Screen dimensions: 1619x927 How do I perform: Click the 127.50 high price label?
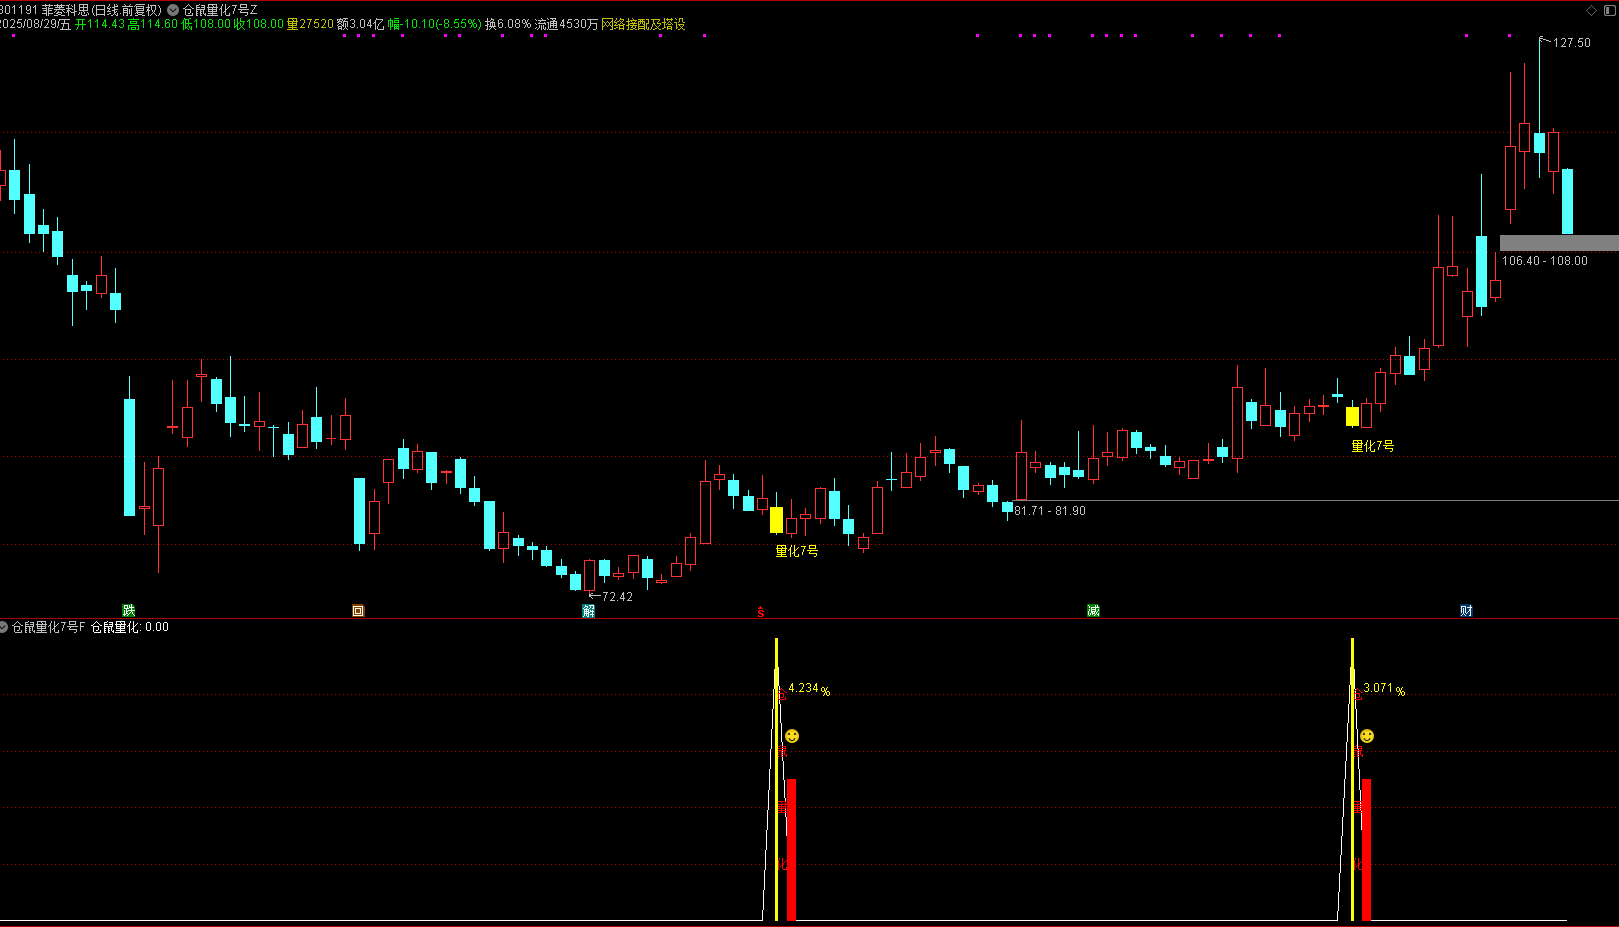tap(1571, 43)
